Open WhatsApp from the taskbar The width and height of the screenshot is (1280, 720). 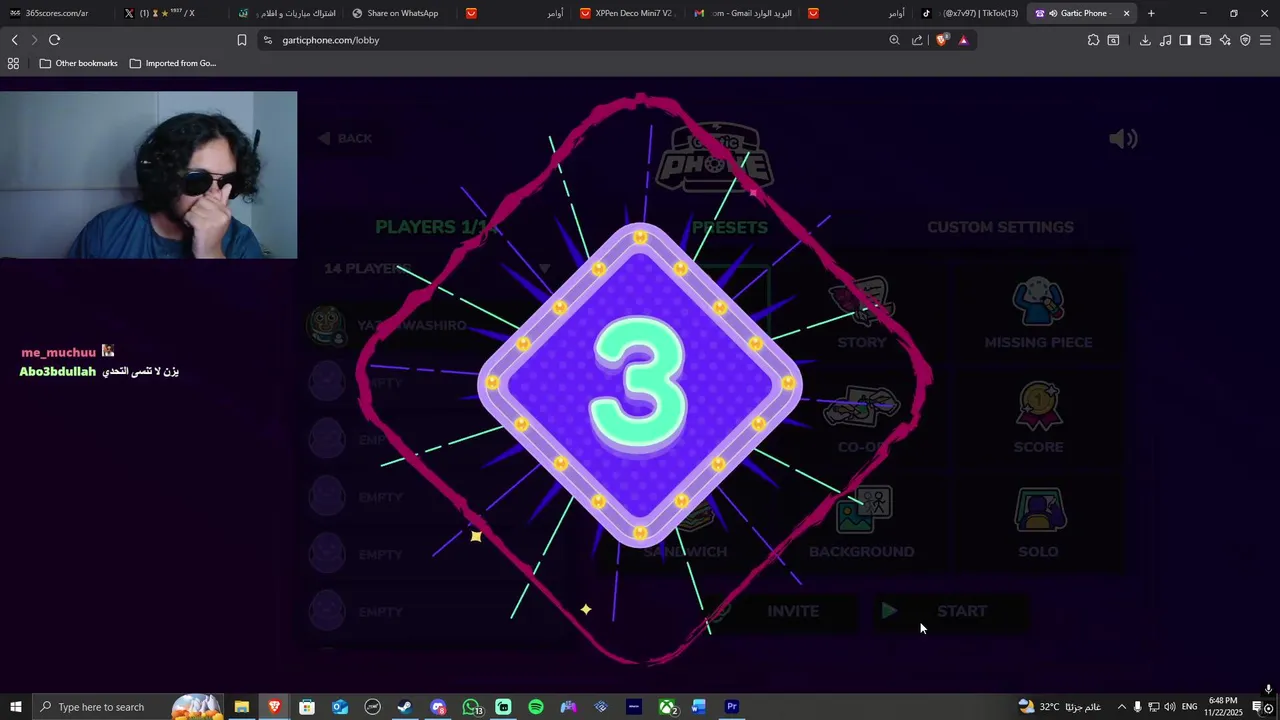[x=471, y=707]
